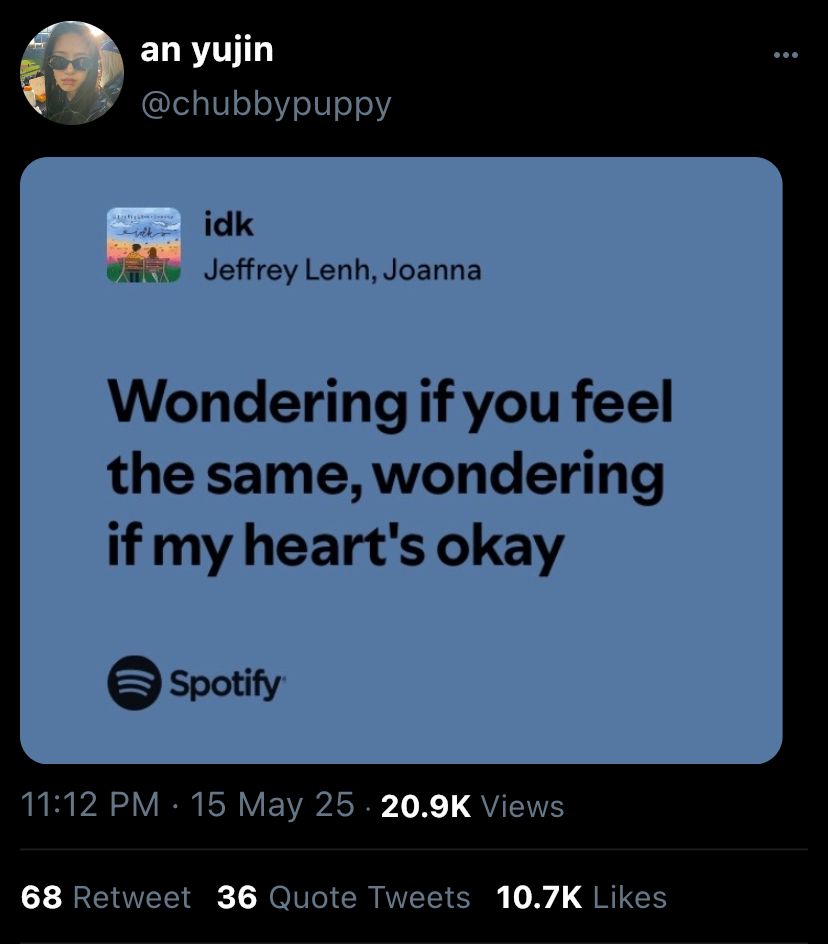Open the 20.9K Views analytics
The image size is (828, 944).
473,806
